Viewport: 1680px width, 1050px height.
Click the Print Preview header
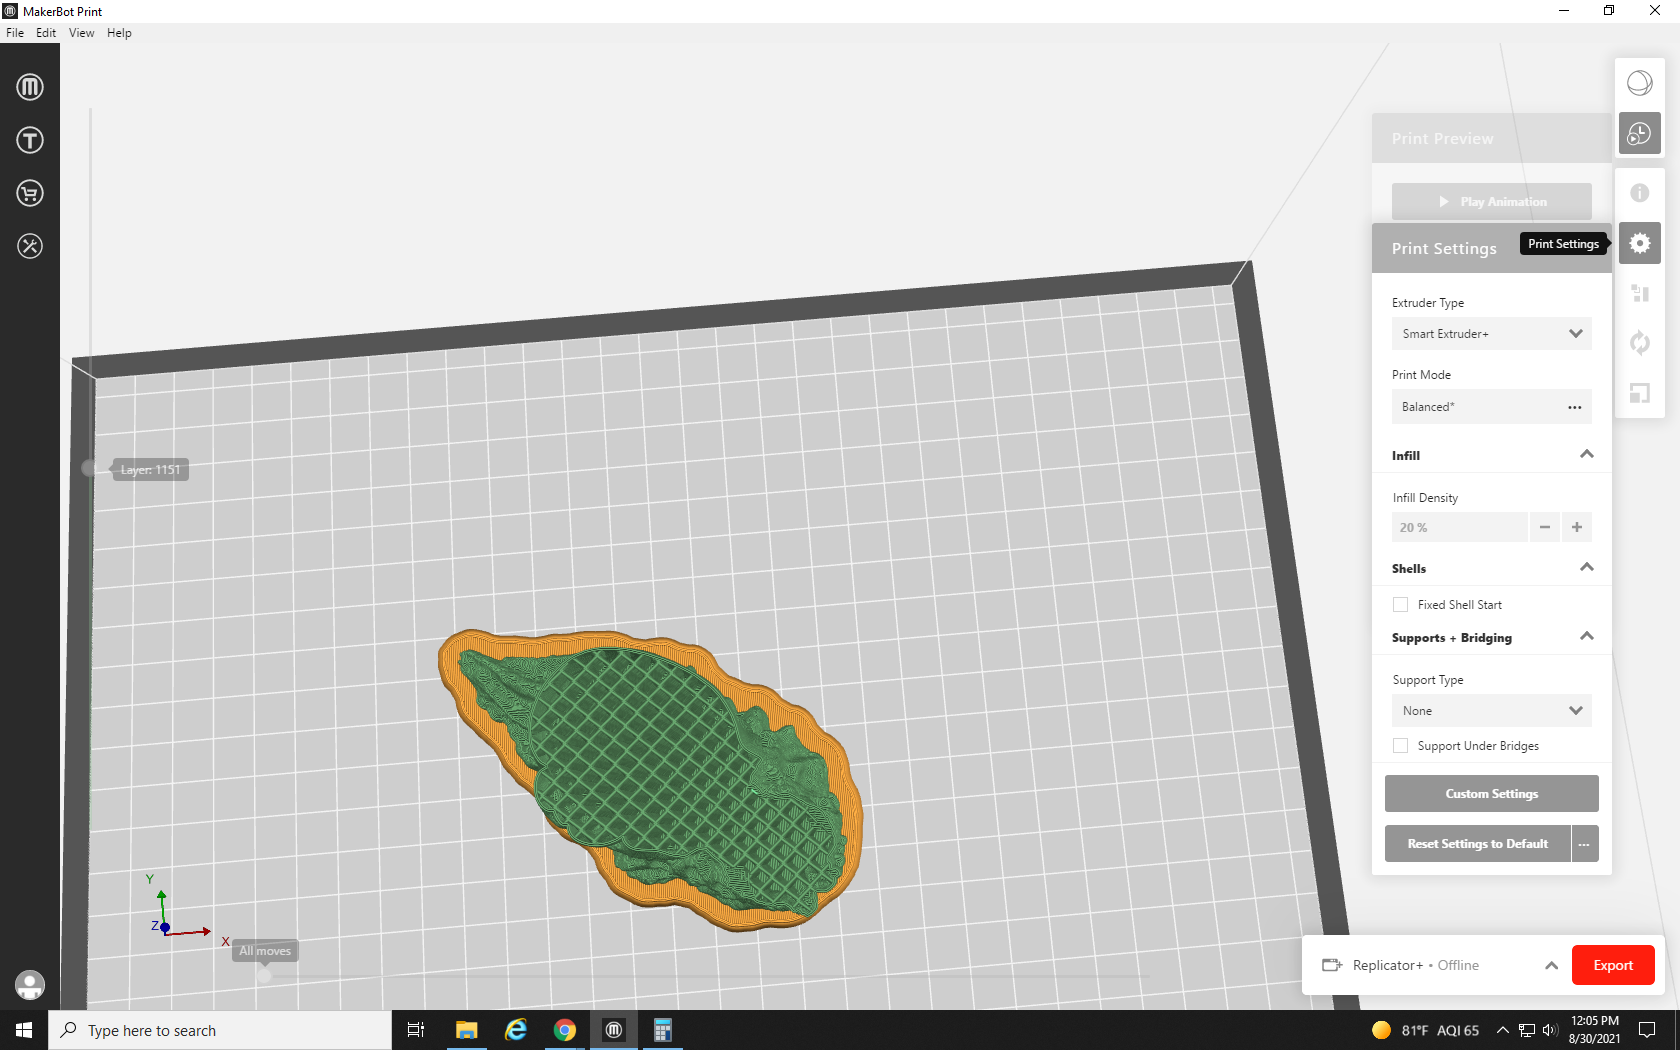pos(1491,138)
